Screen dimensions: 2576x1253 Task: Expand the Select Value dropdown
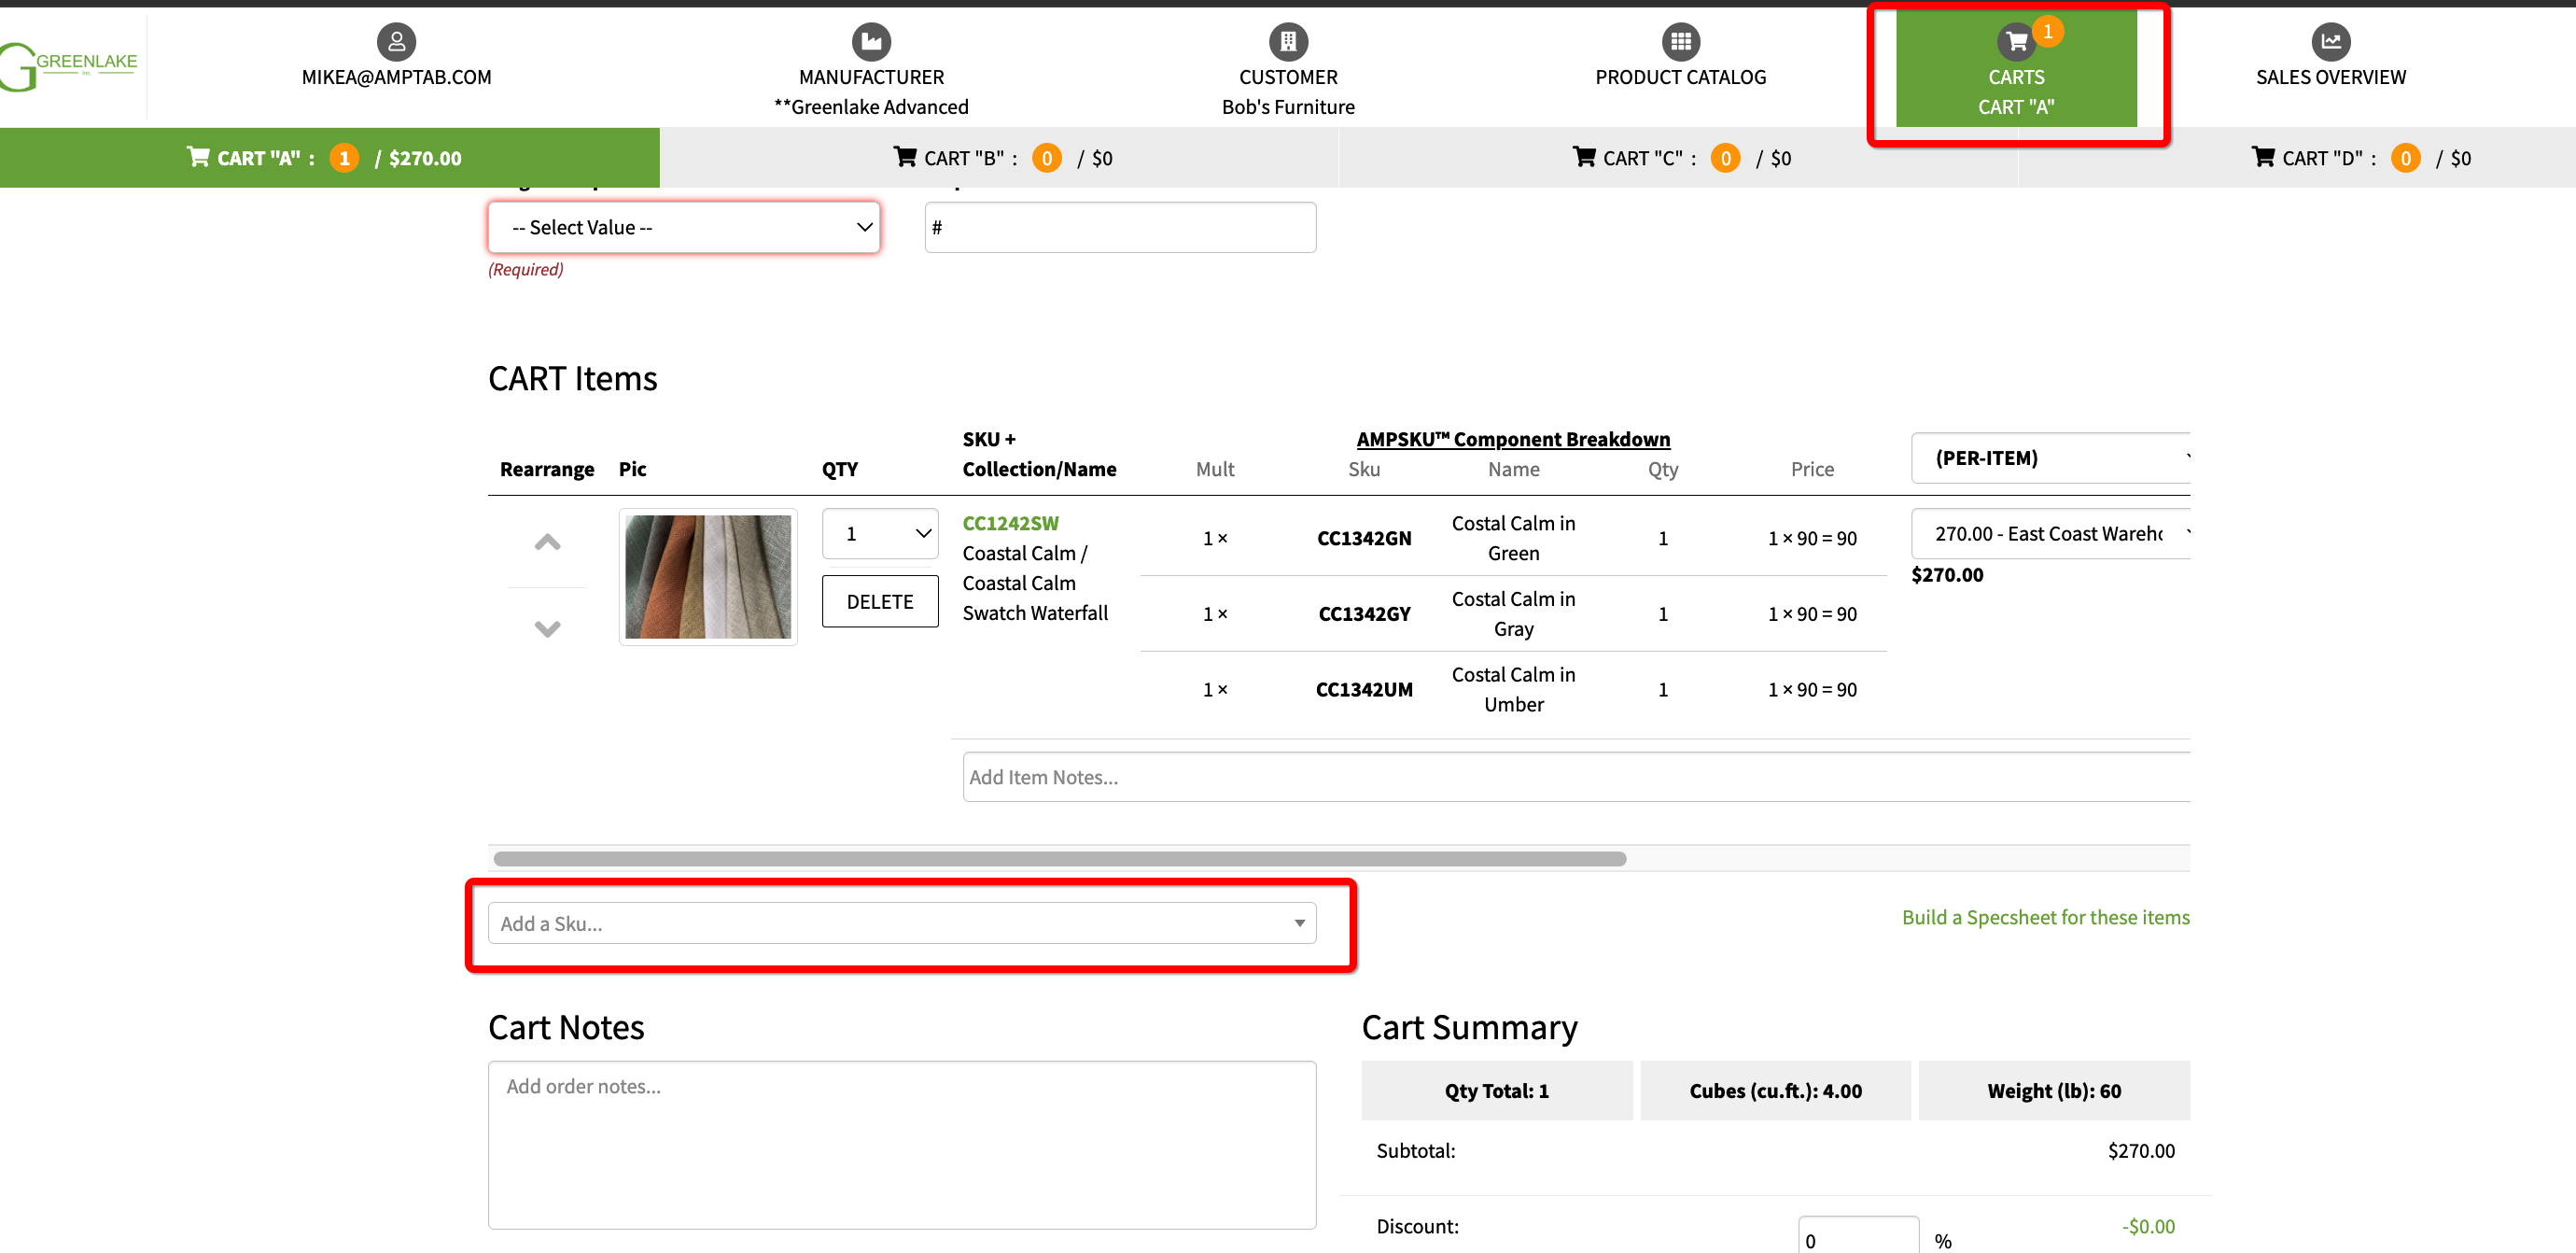683,227
